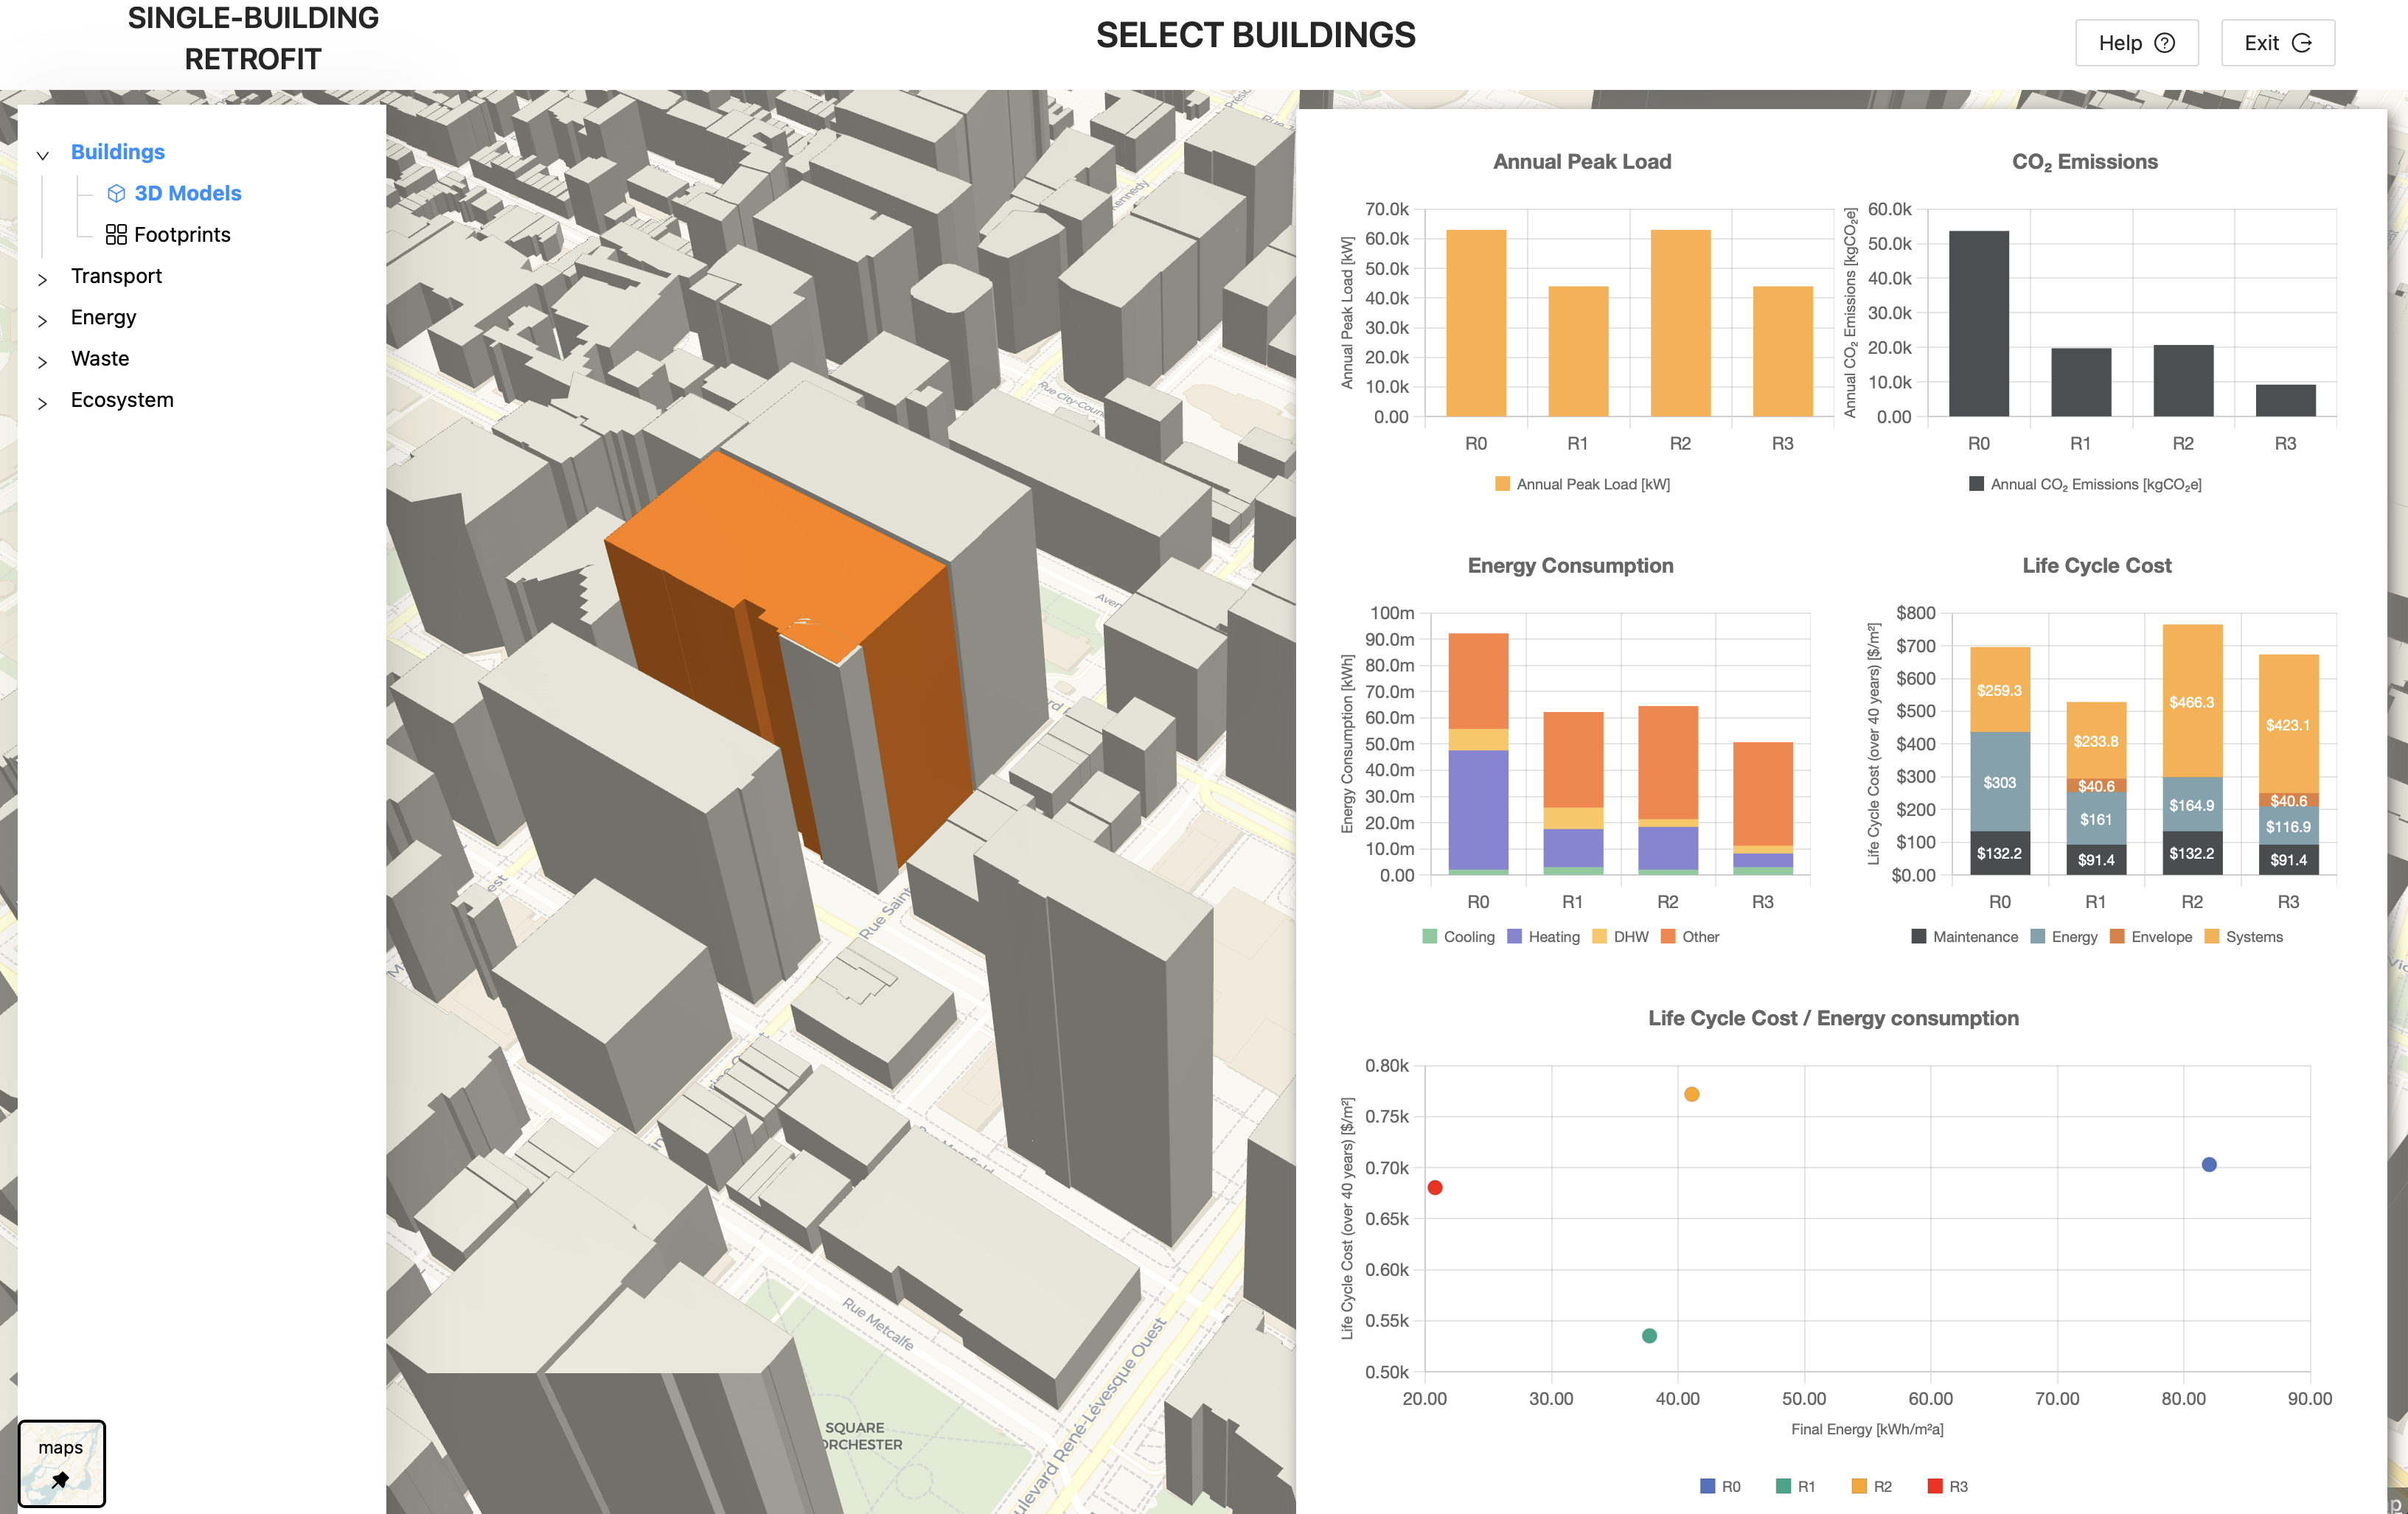Select the Buildings tree label
This screenshot has width=2408, height=1514.
[x=118, y=152]
